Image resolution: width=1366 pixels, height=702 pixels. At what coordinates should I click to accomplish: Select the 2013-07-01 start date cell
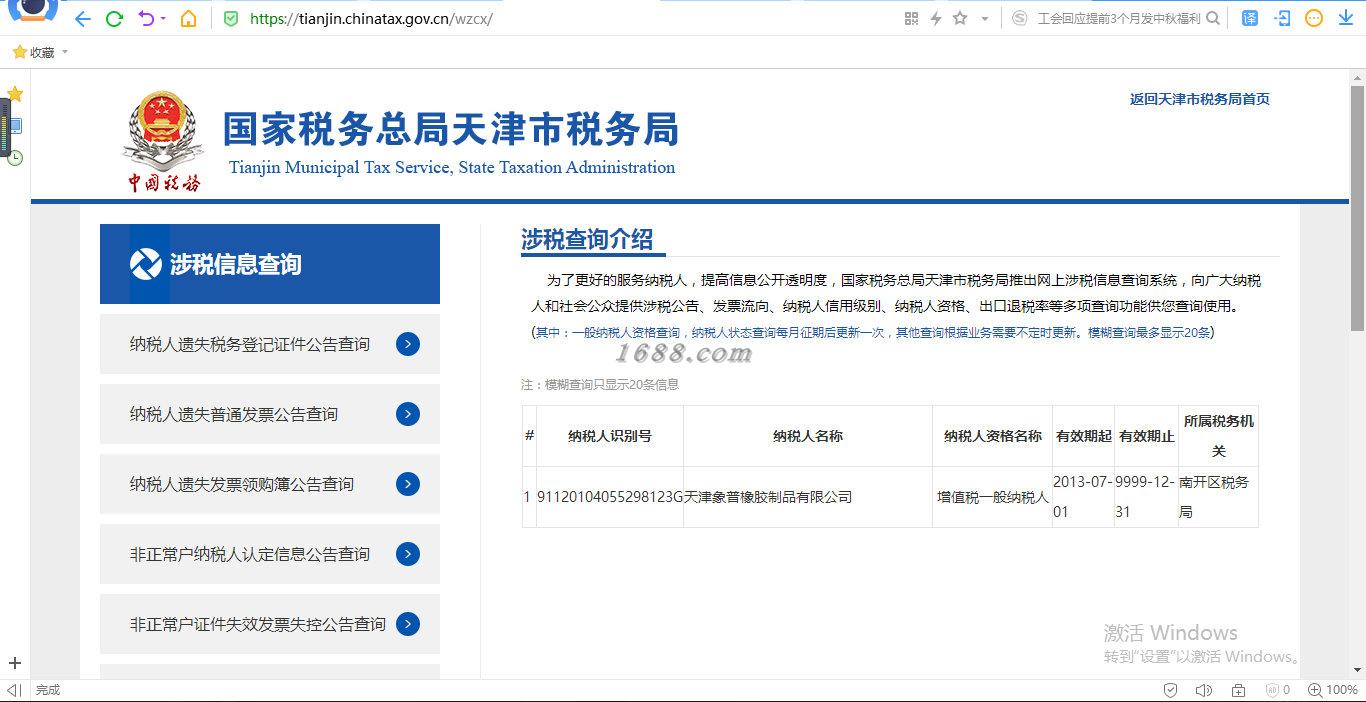(1084, 497)
